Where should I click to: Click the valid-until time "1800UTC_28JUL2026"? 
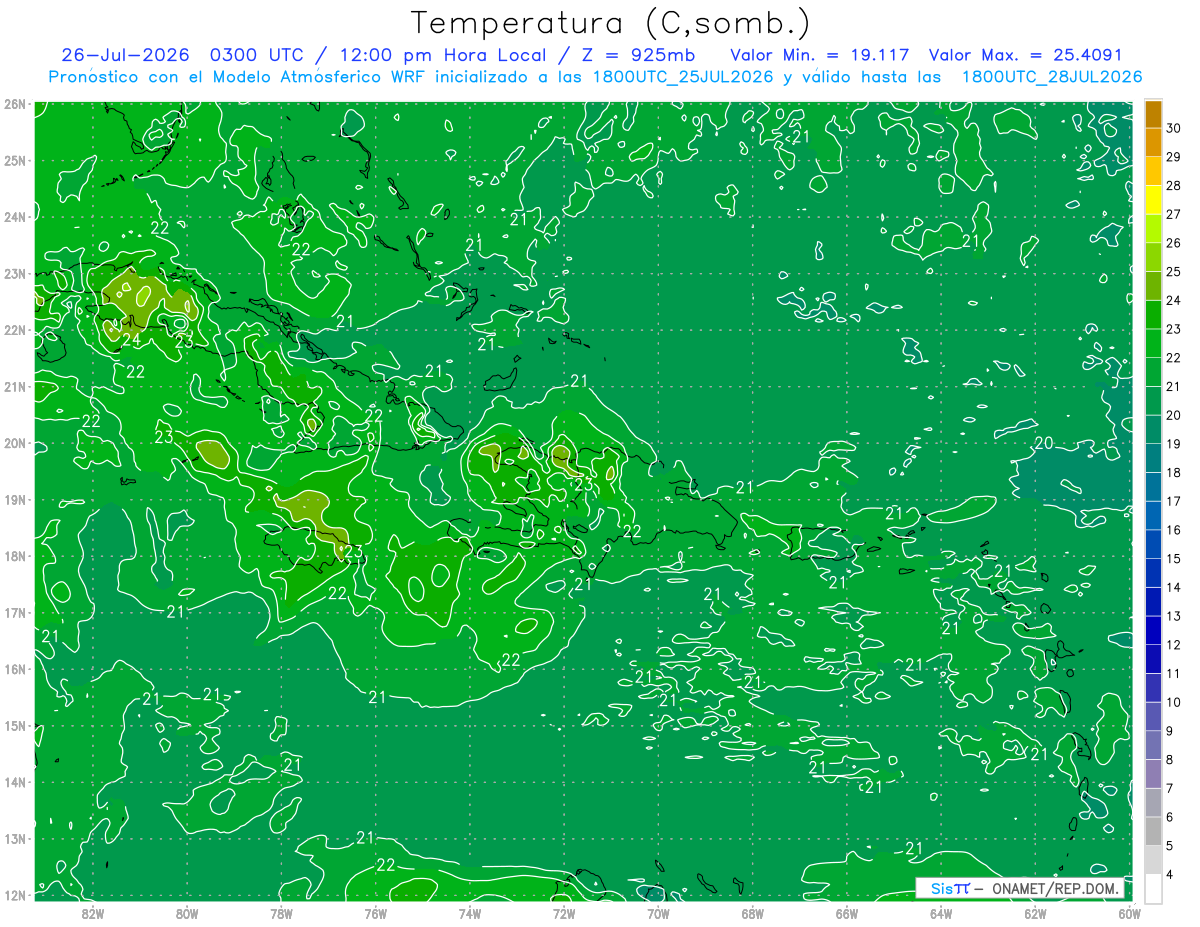(1052, 77)
